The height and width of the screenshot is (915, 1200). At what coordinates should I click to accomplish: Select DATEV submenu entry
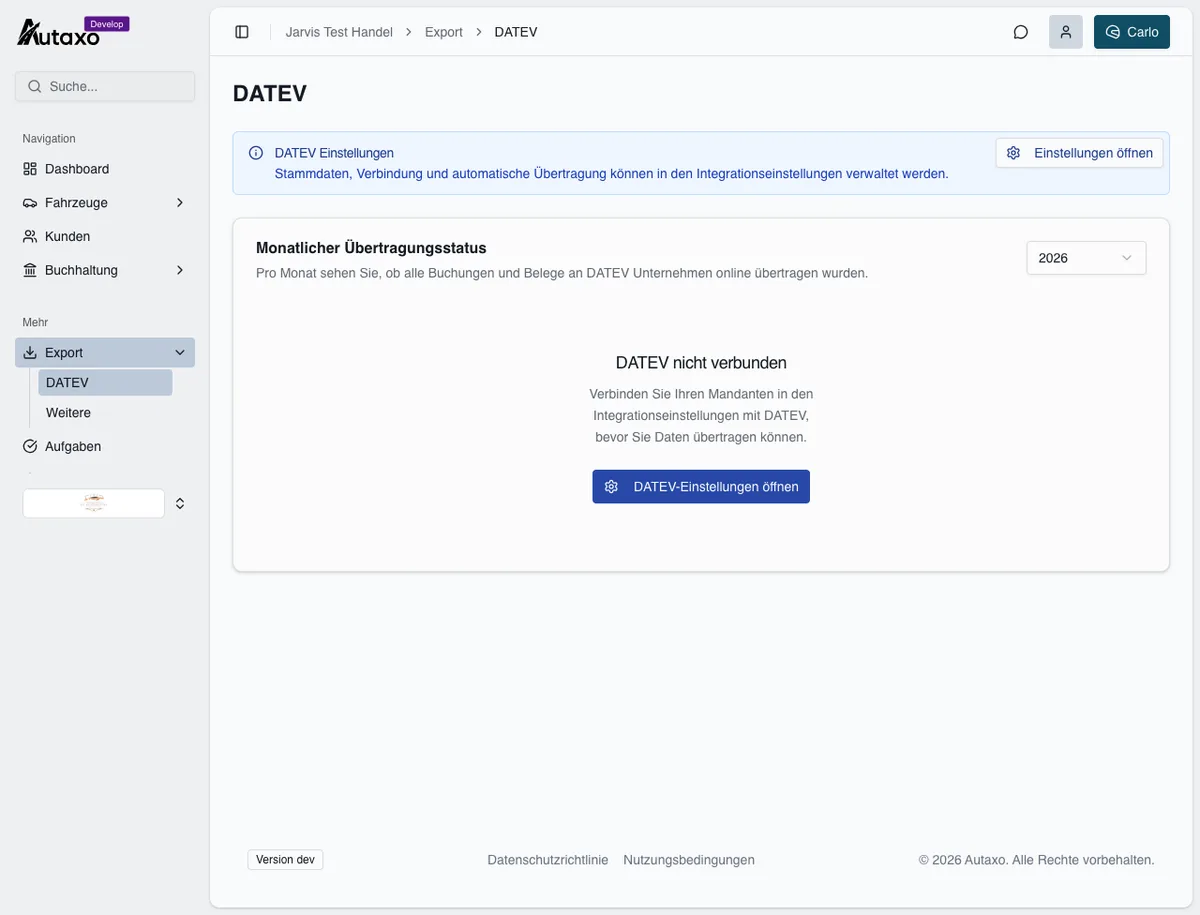pyautogui.click(x=105, y=383)
